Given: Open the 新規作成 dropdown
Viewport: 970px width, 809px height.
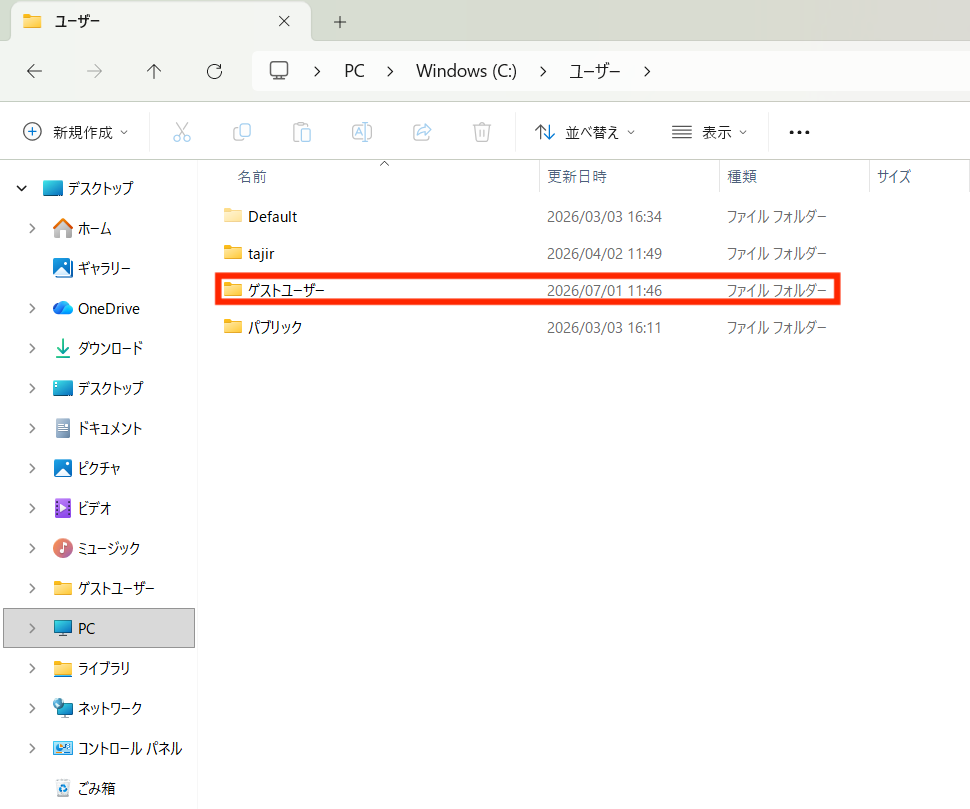Looking at the screenshot, I should [x=75, y=132].
